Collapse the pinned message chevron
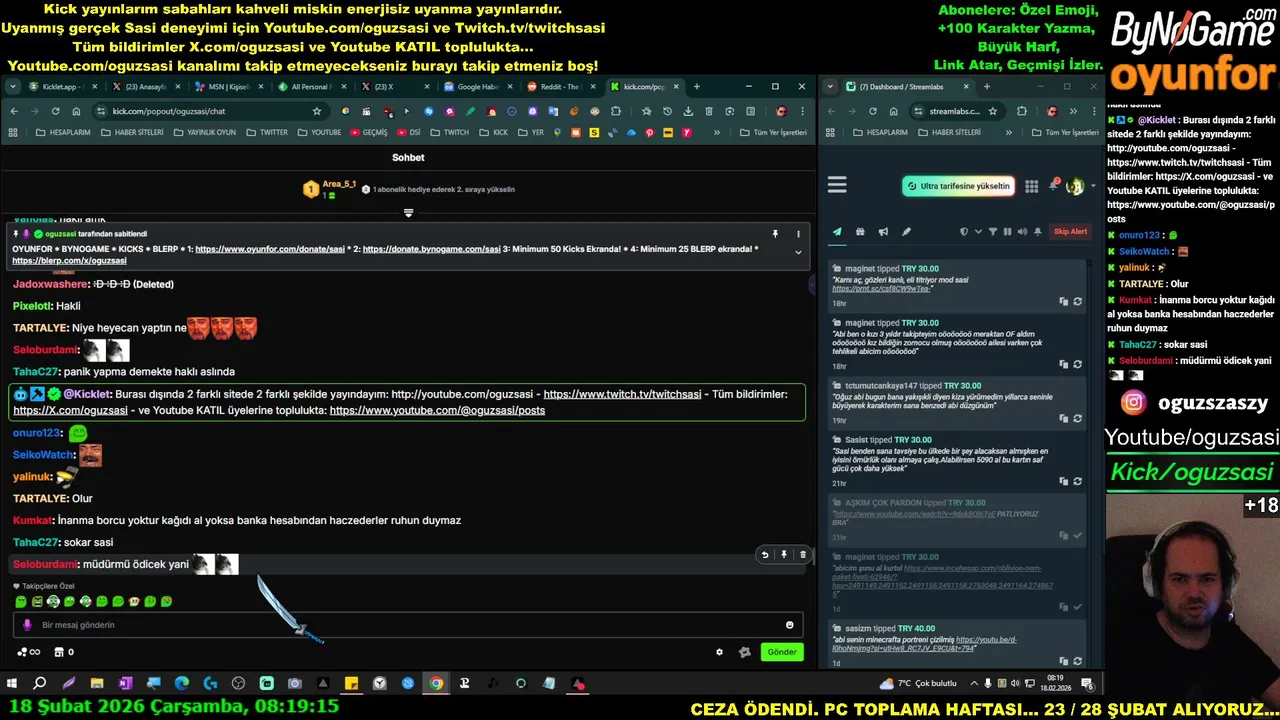The width and height of the screenshot is (1280, 720). (798, 252)
